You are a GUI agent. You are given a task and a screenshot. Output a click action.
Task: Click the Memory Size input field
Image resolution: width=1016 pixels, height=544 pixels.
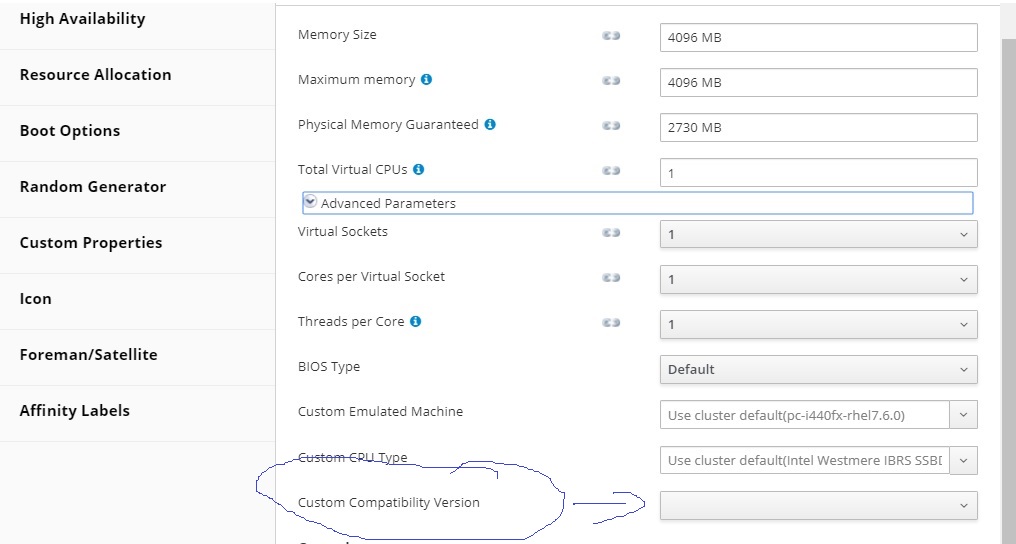[x=818, y=38]
